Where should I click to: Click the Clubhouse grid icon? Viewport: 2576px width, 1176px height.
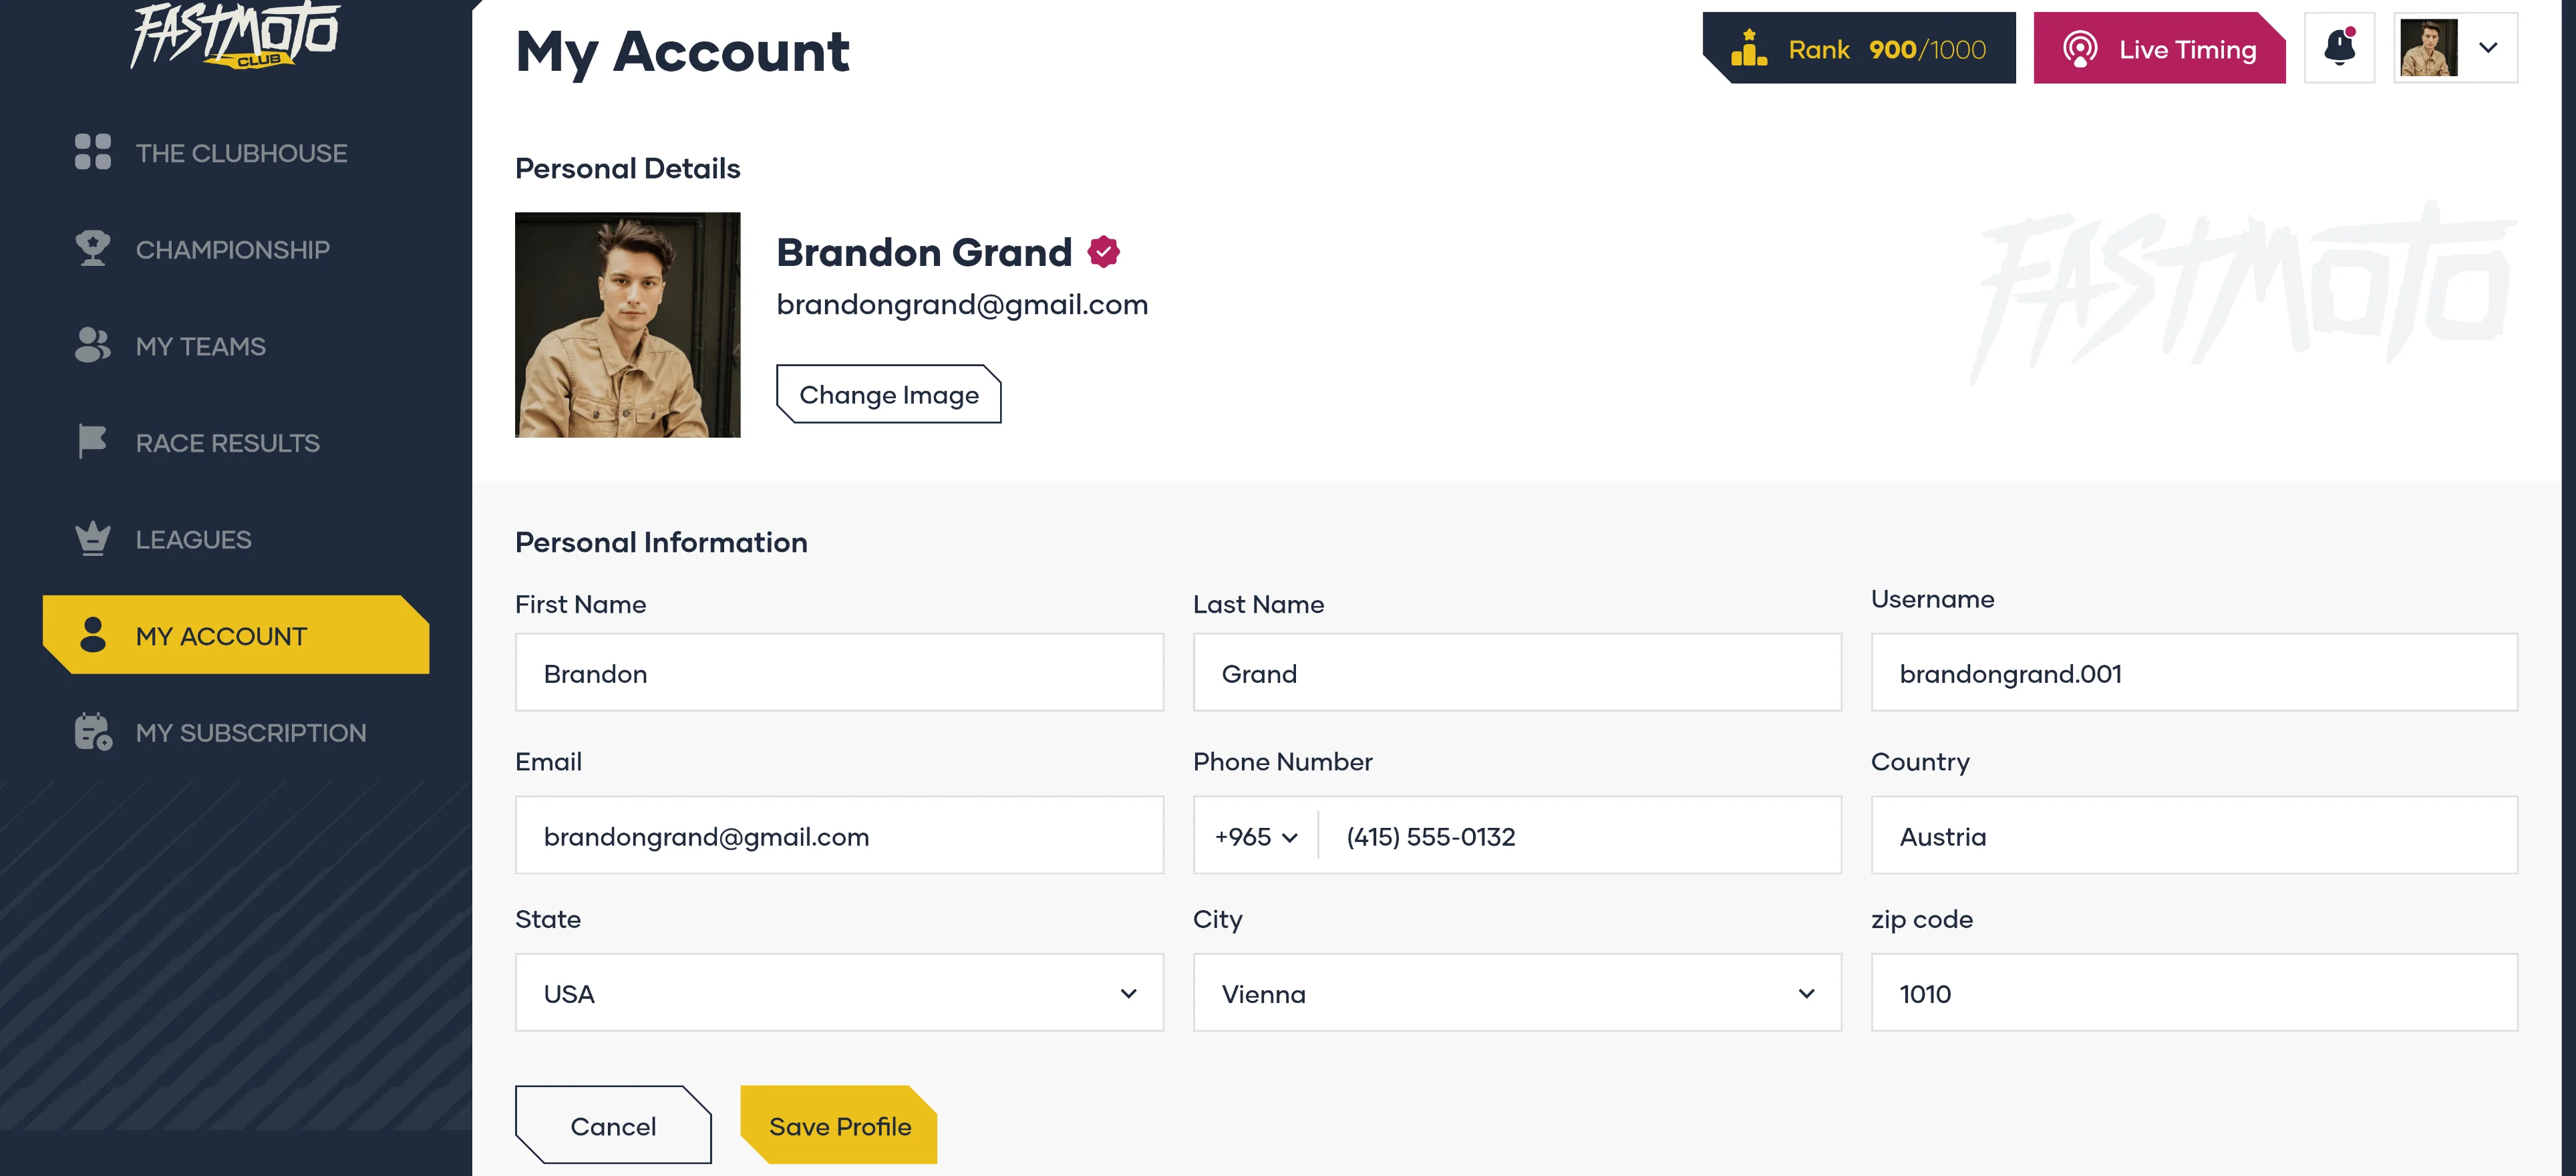pos(93,152)
